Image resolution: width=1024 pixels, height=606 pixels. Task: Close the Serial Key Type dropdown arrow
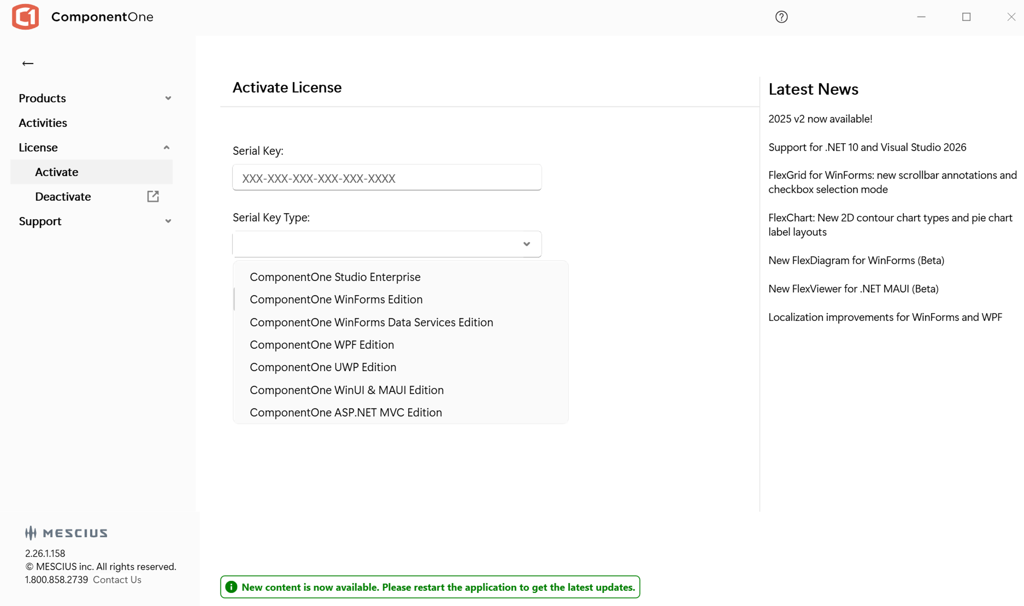click(x=526, y=244)
